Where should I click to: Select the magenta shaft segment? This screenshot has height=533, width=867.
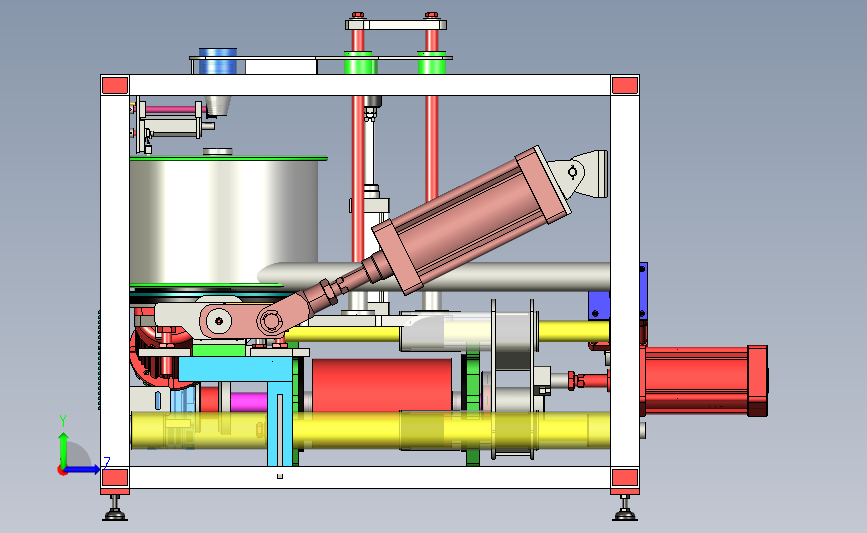click(x=249, y=402)
